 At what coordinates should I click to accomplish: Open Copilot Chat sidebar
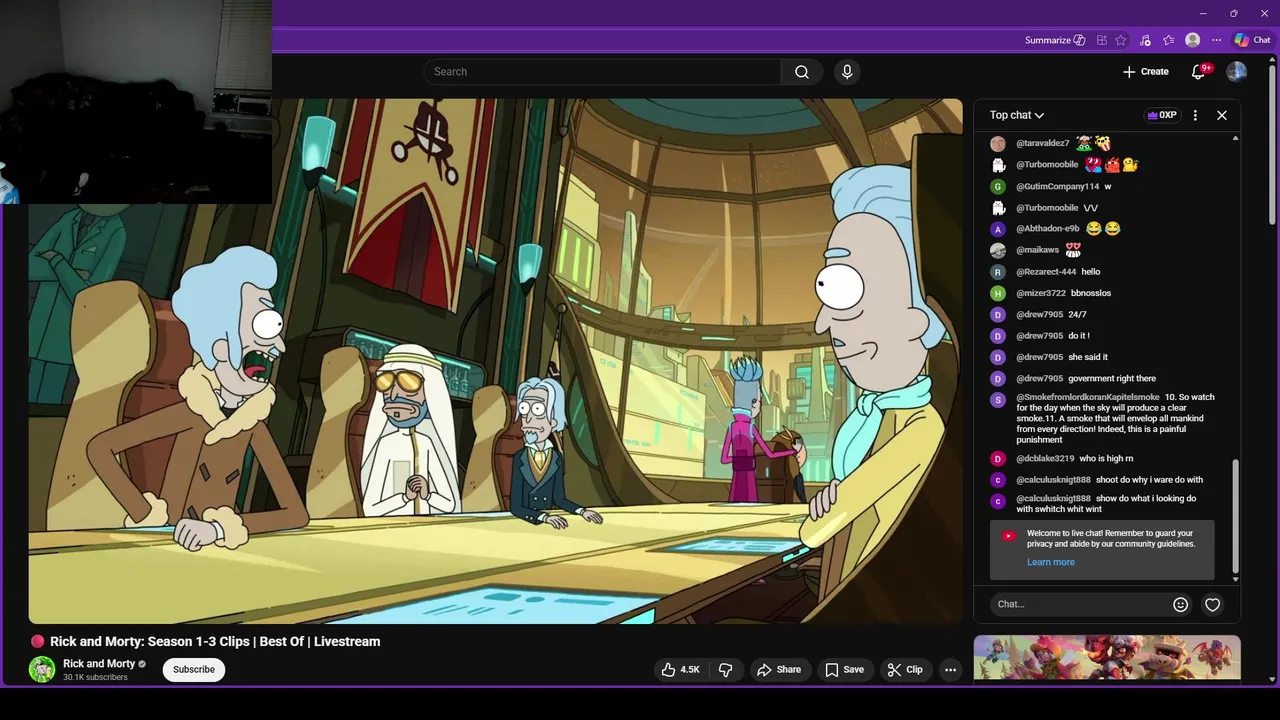coord(1252,40)
